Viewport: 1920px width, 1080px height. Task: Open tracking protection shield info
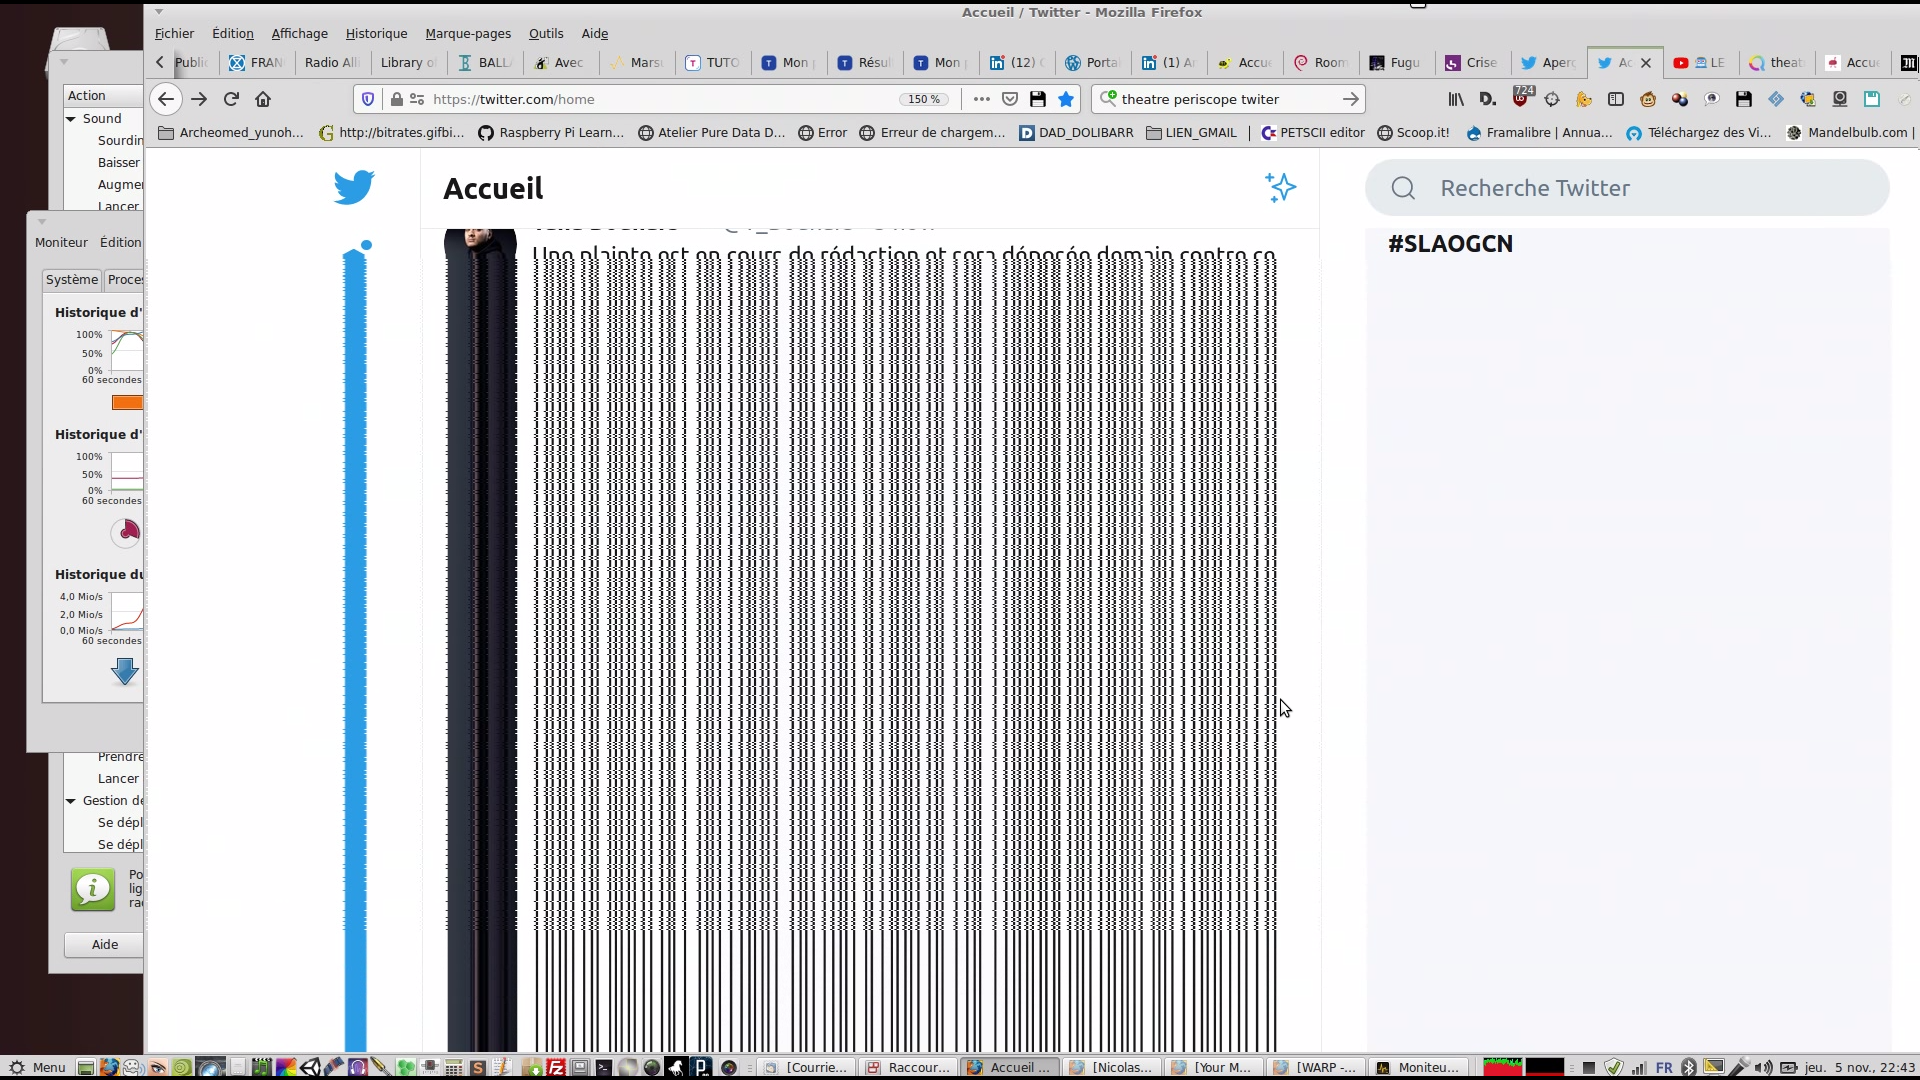coord(368,99)
